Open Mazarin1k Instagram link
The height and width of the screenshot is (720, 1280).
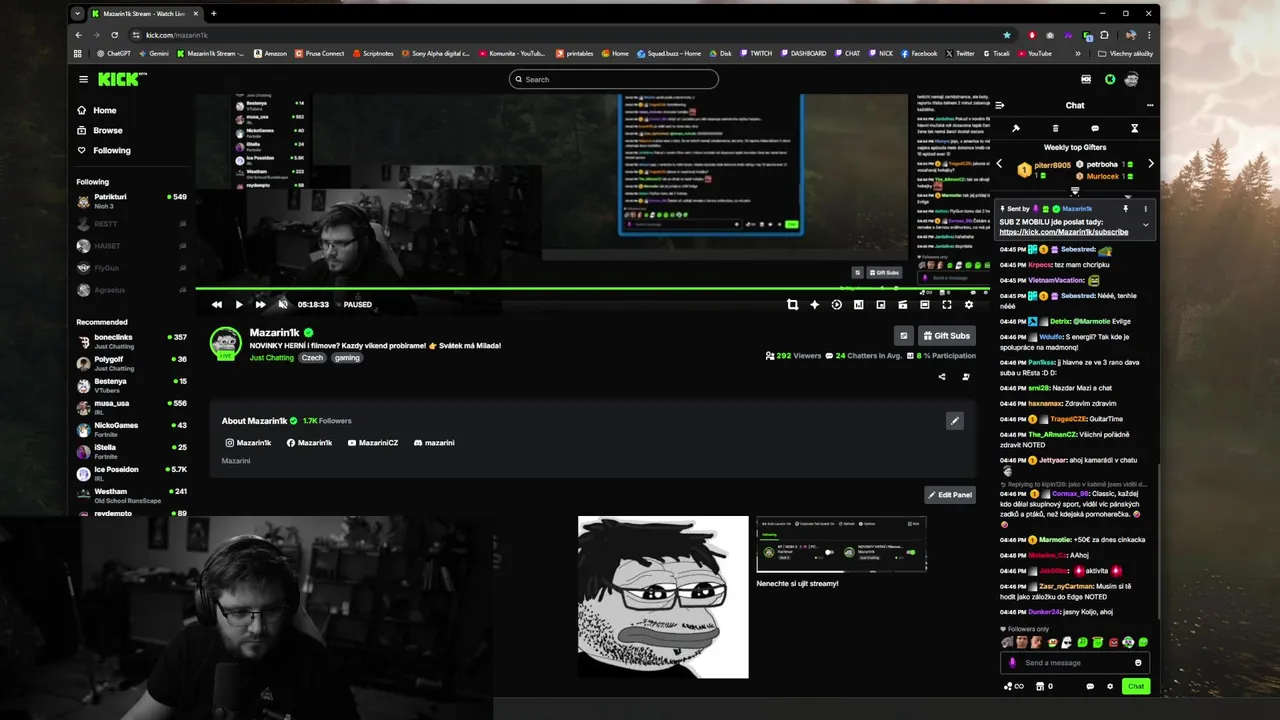248,443
